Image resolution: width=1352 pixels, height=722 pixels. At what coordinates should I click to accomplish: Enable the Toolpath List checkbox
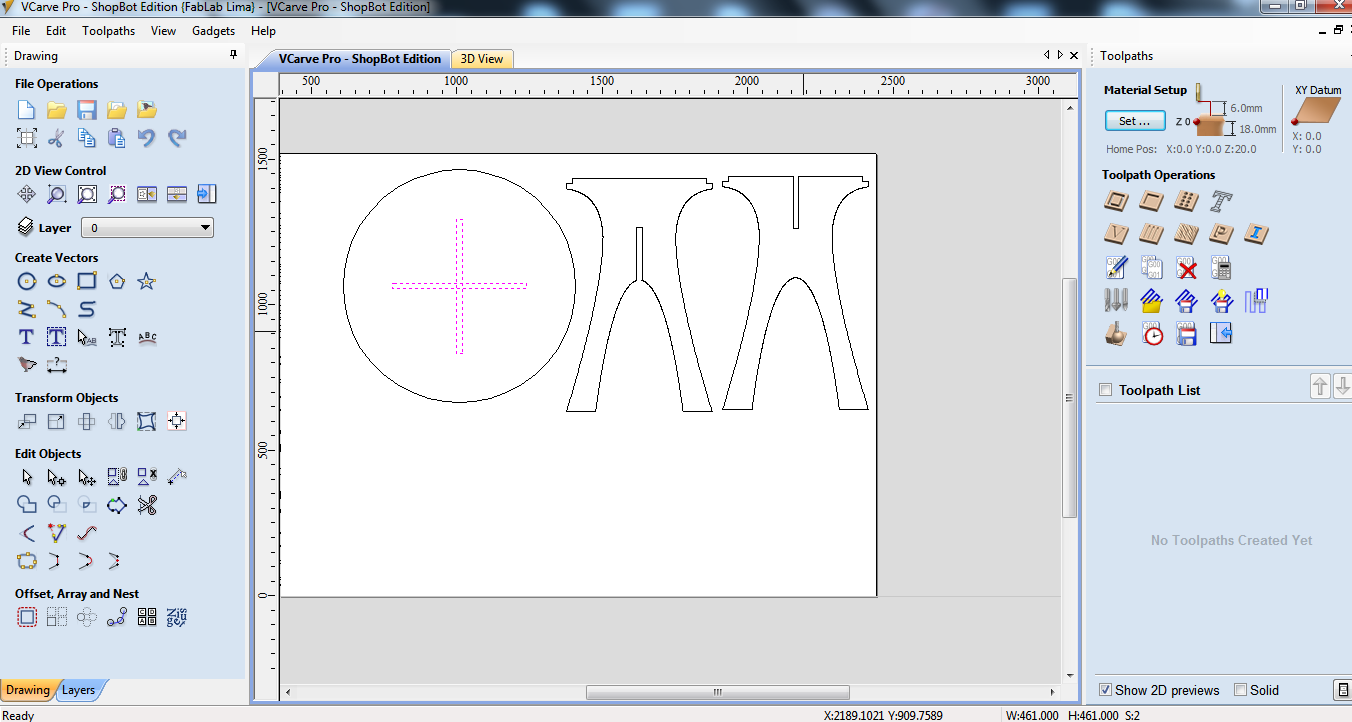[x=1105, y=390]
